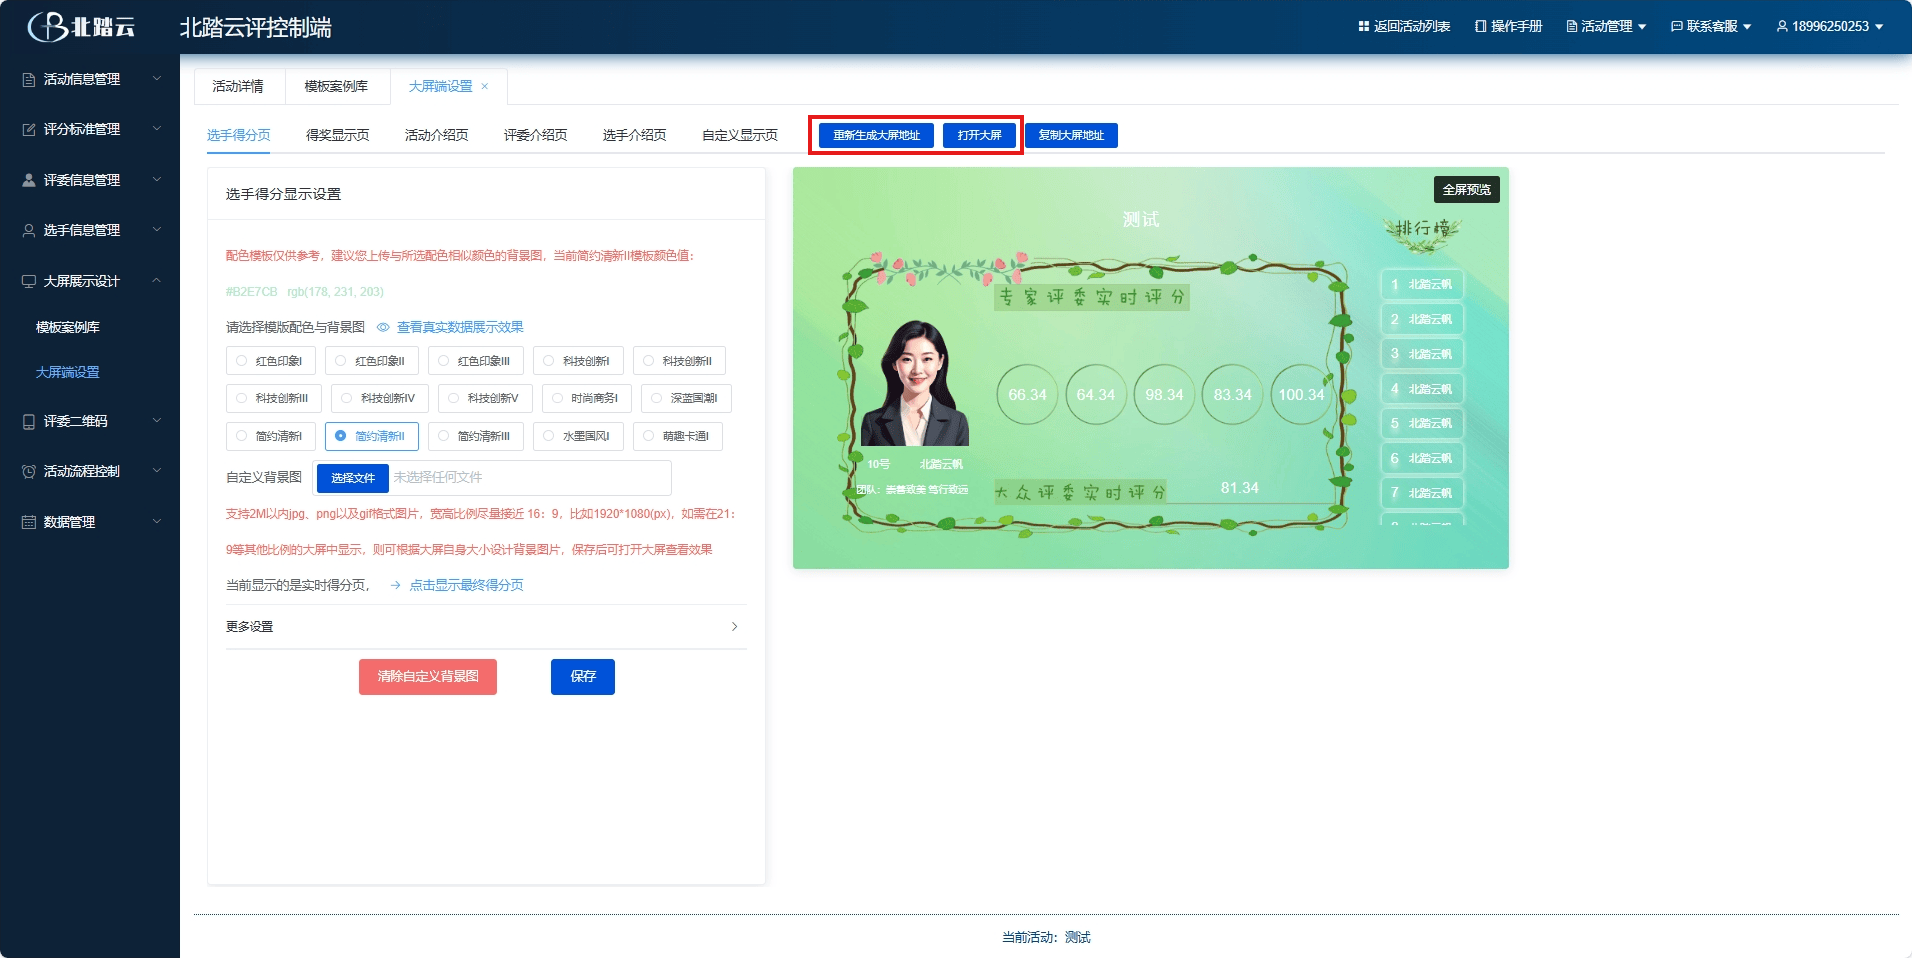Viewport: 1912px width, 958px height.
Task: Close the 大屏端设置 tab with its x icon
Action: [x=485, y=87]
